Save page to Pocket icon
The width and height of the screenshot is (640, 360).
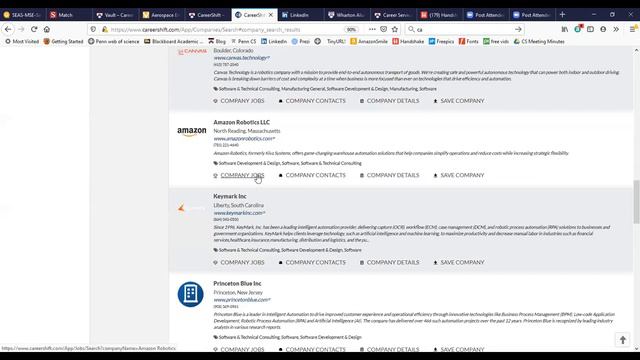pos(383,29)
